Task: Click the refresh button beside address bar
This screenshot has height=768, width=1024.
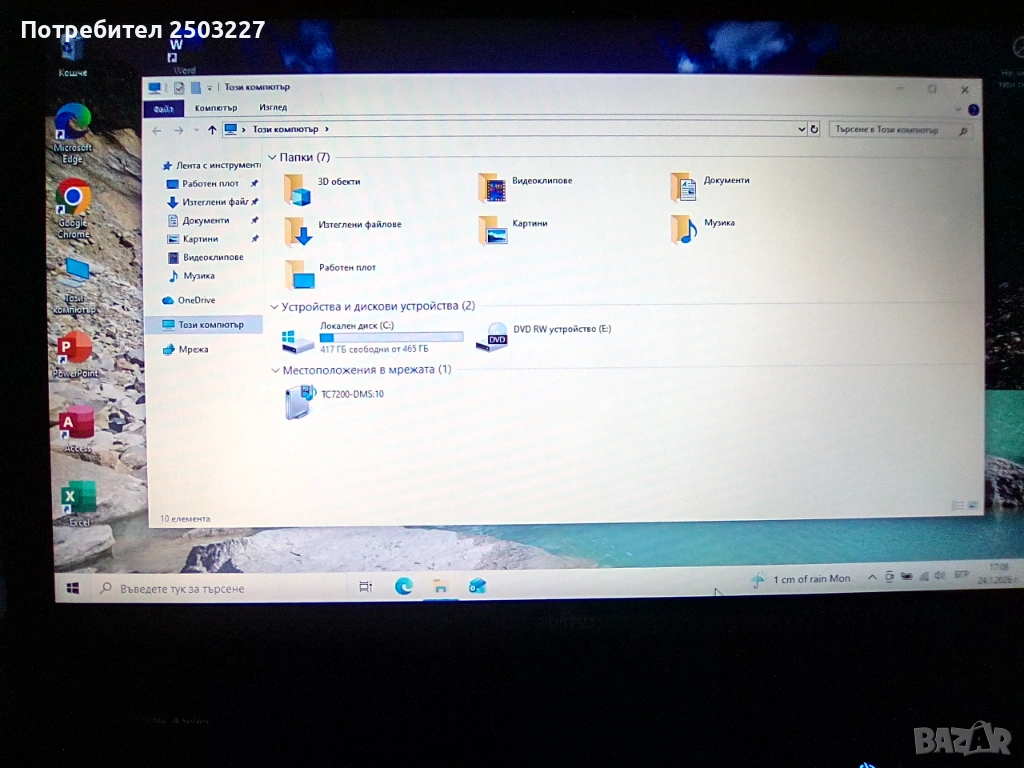Action: pos(814,129)
